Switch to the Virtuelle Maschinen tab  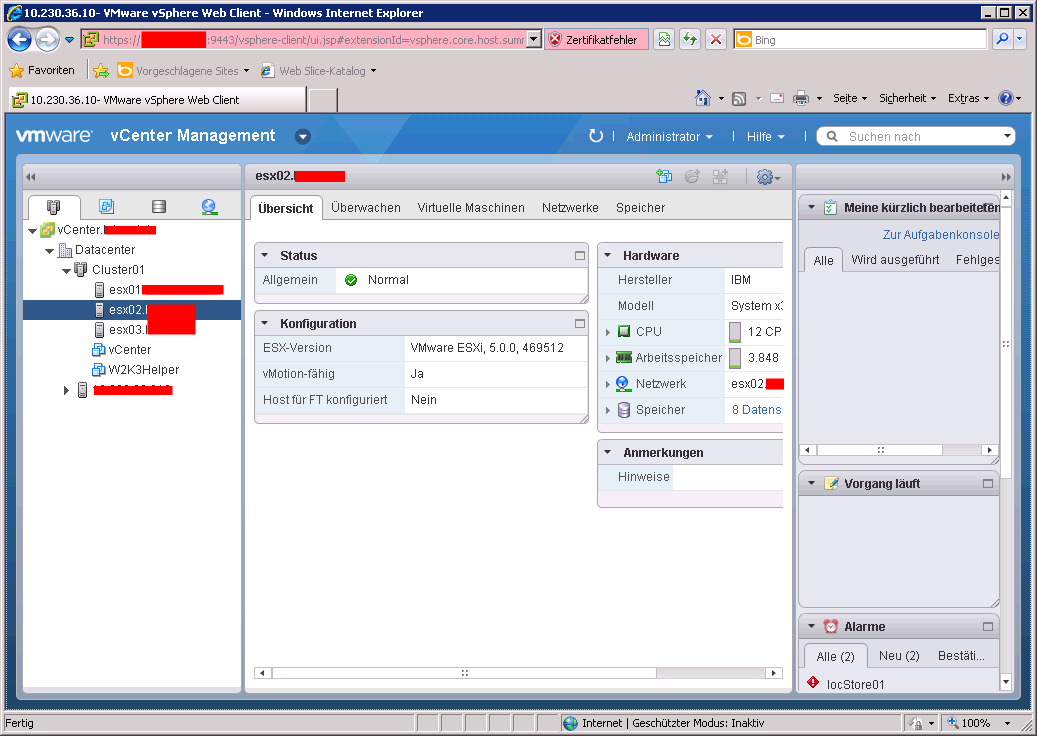(x=471, y=208)
